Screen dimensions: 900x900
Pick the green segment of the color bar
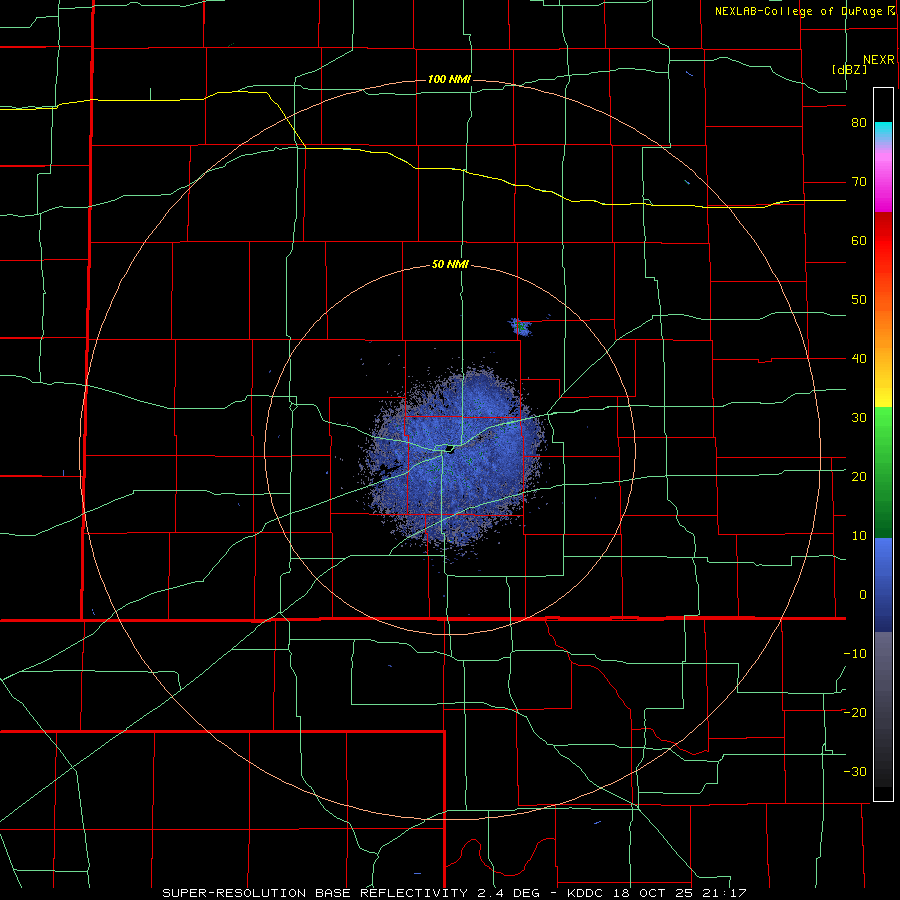pos(883,471)
